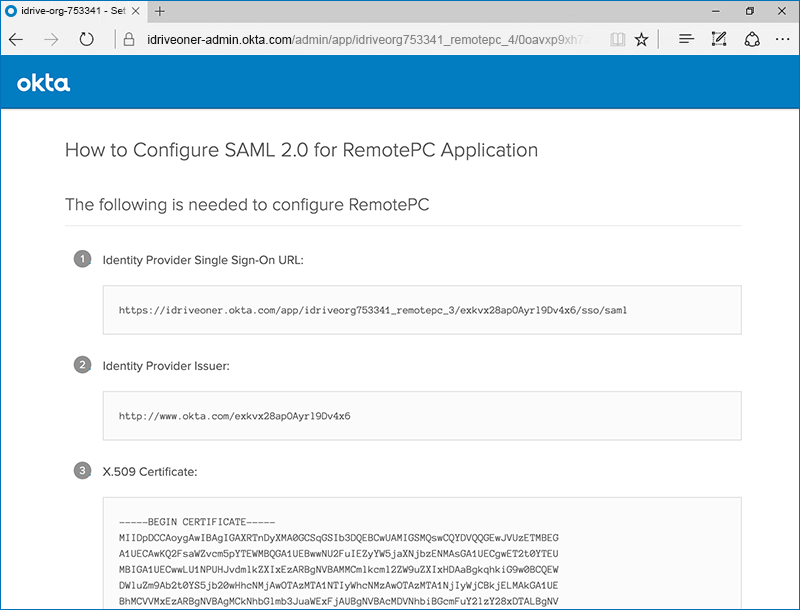Click the Okta logo in header

coord(43,84)
